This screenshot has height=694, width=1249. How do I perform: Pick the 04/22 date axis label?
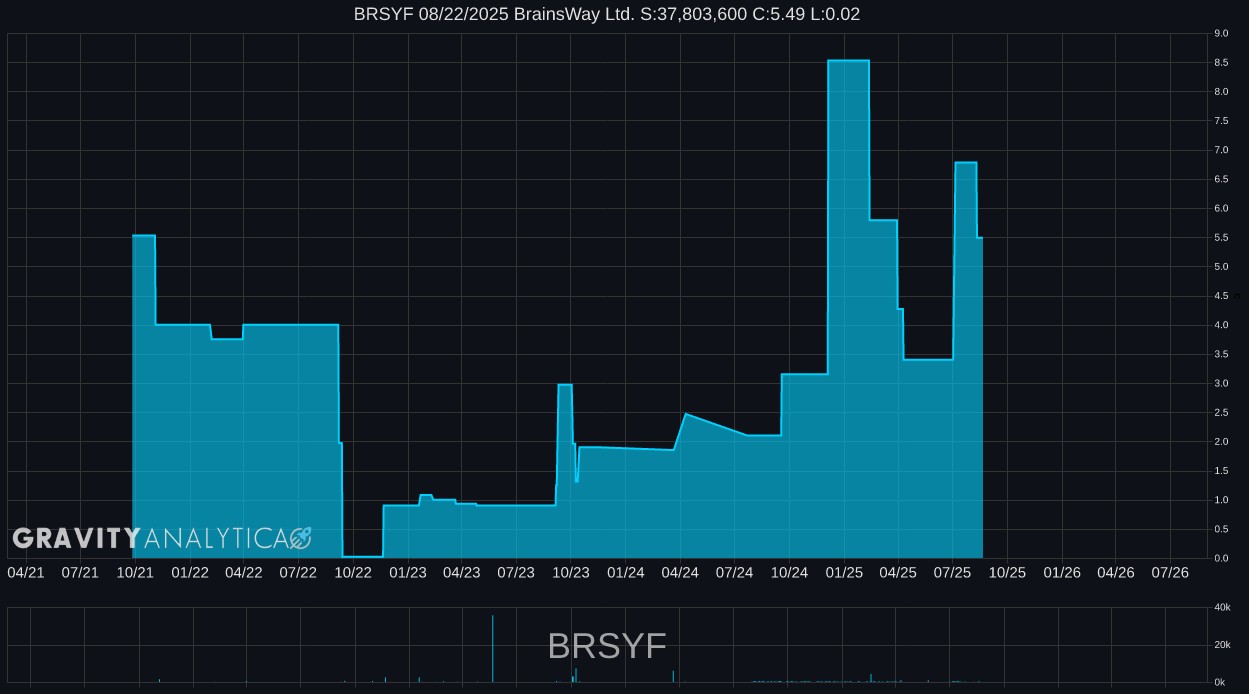(244, 572)
